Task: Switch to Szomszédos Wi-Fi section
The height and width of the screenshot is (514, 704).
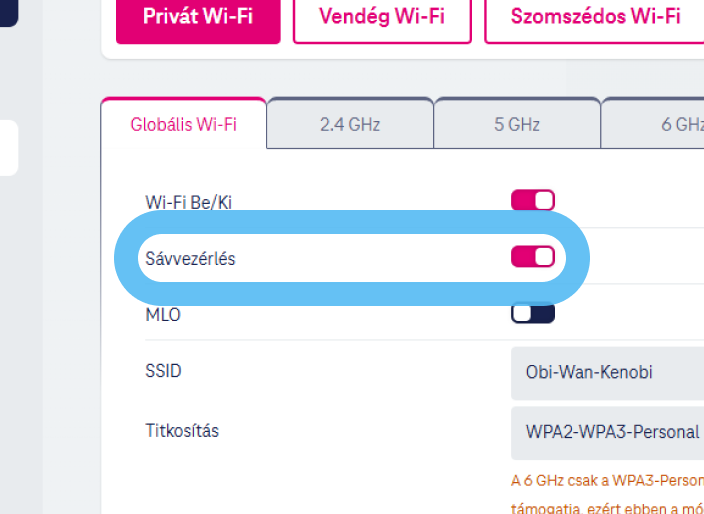Action: coord(594,17)
